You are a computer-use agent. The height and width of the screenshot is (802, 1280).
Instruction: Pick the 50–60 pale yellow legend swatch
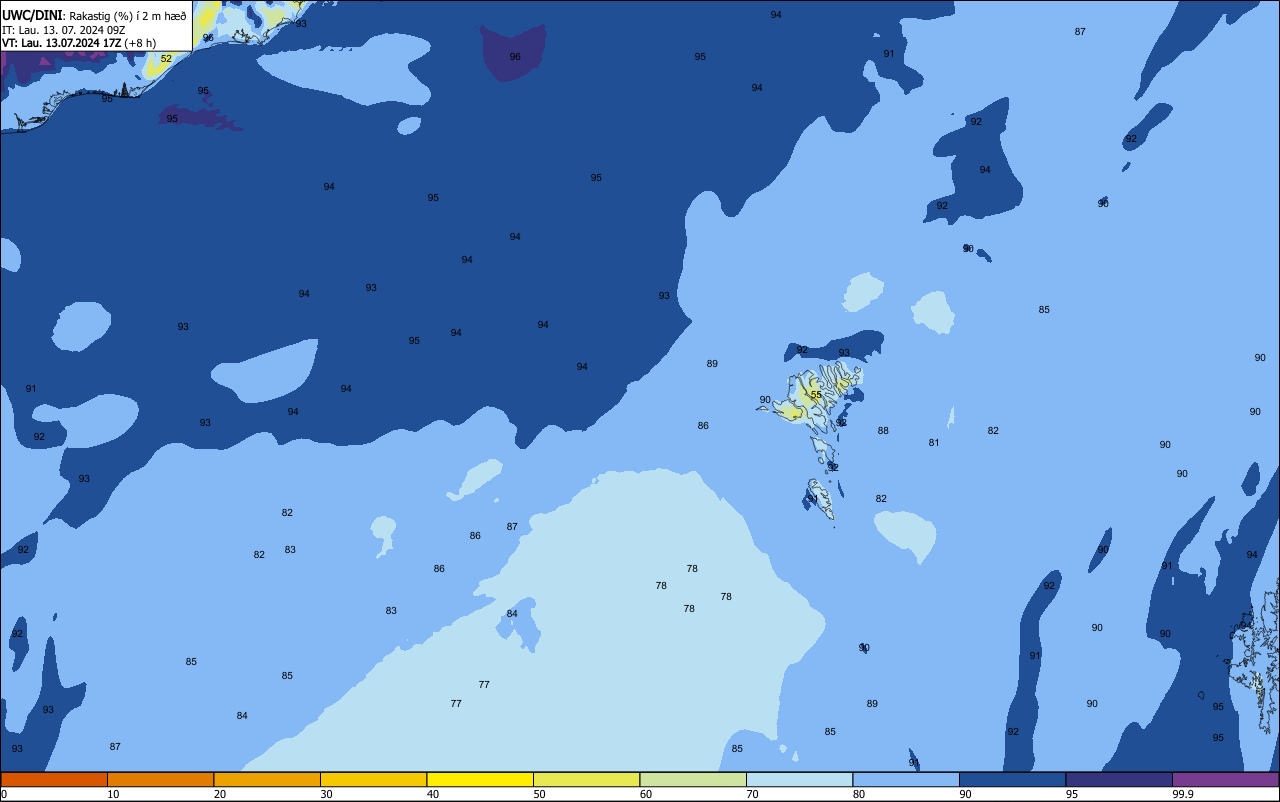[x=586, y=779]
